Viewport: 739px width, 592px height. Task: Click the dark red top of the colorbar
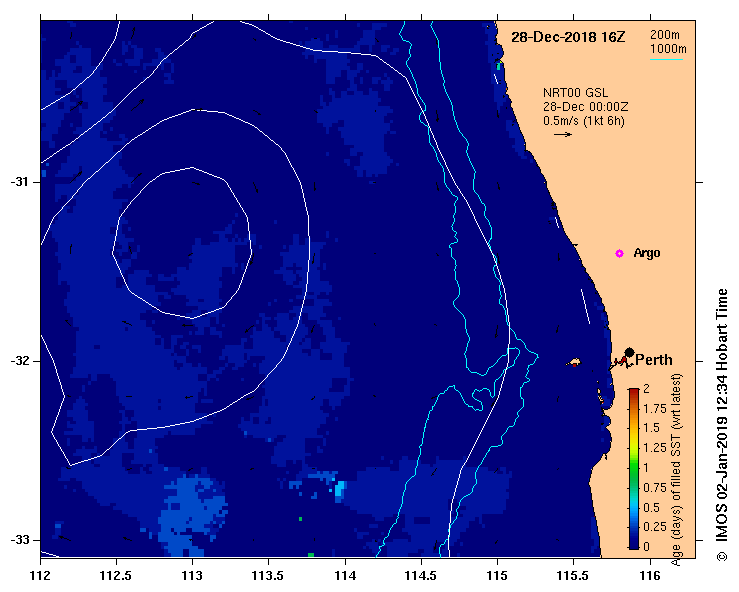coord(633,391)
